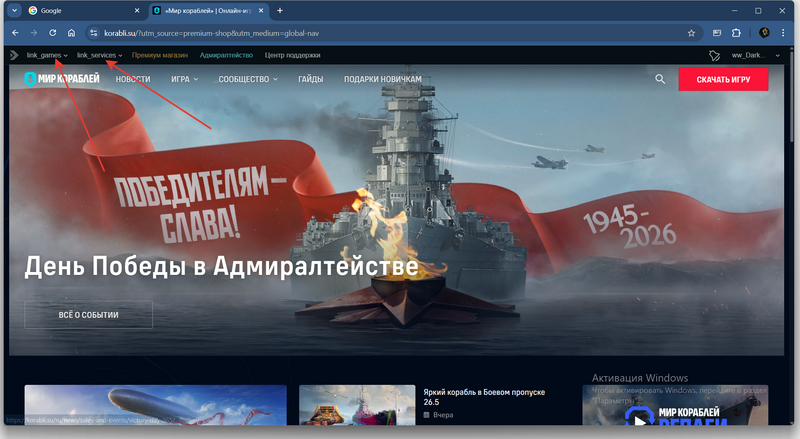Click the СКАЧАТЬ ИГРУ button
Screen dimensions: 800x439
pos(723,80)
